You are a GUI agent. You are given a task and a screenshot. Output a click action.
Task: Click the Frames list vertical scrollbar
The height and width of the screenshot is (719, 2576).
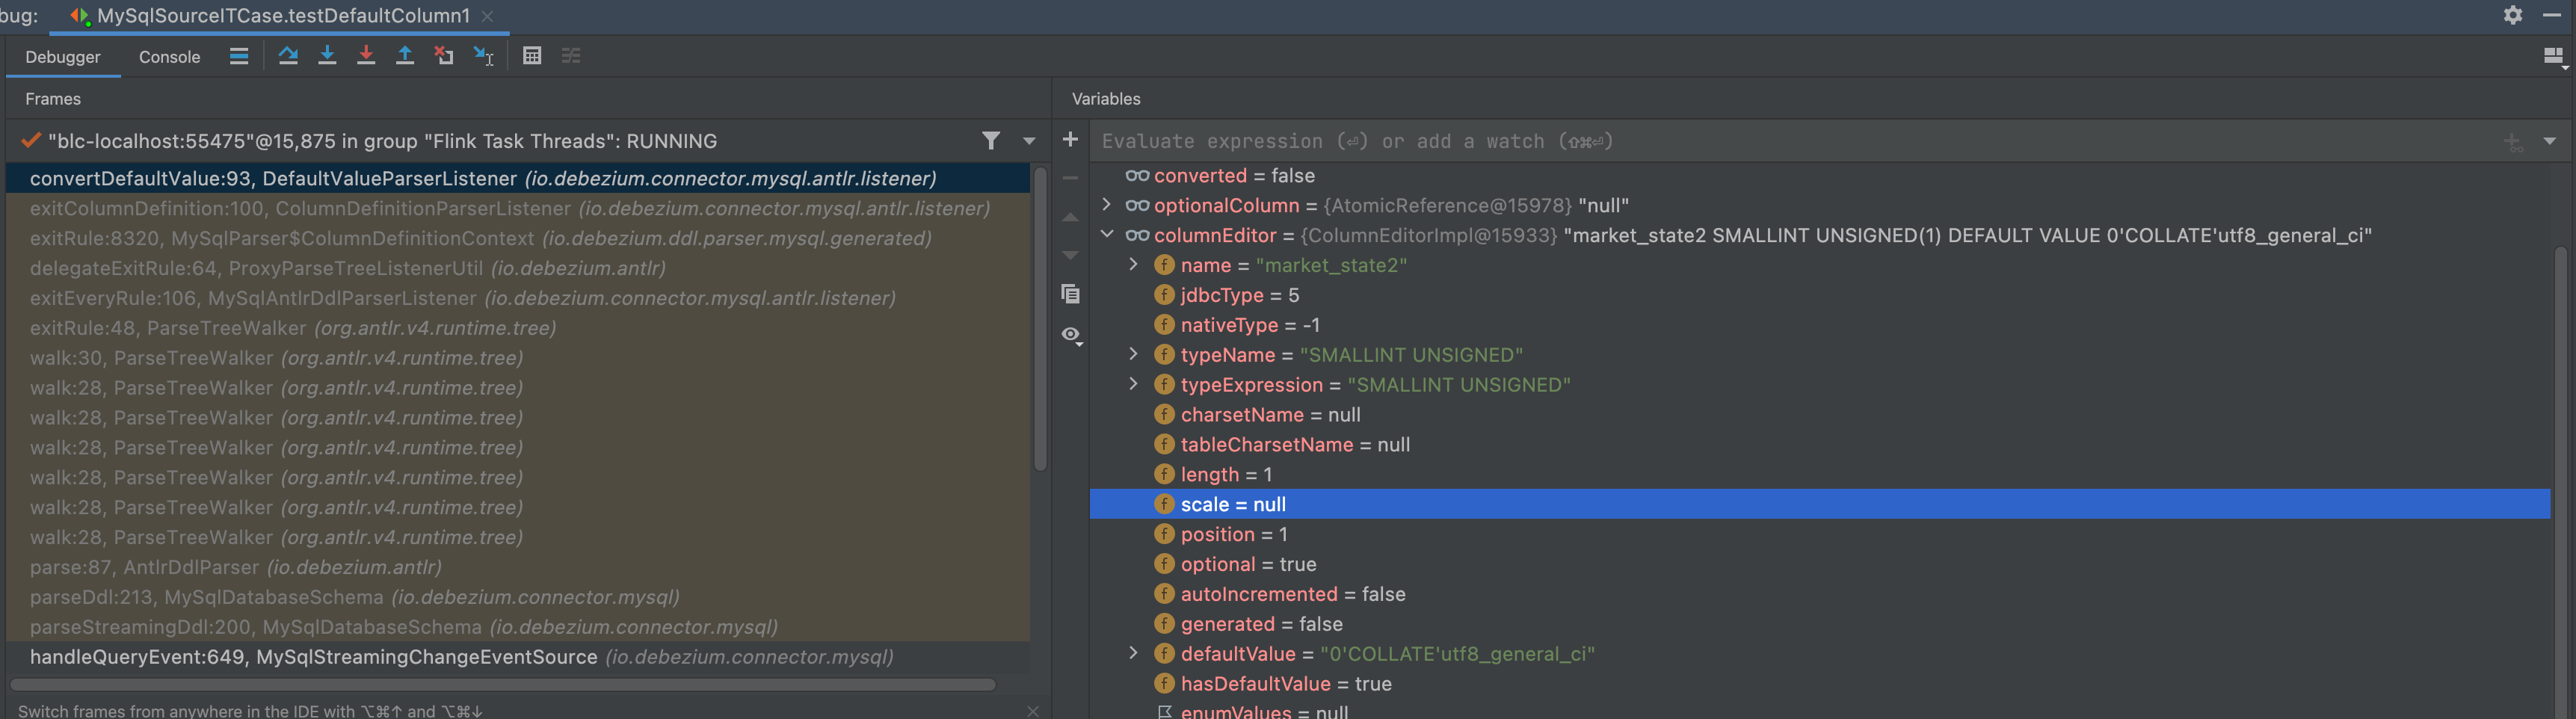coord(1040,319)
